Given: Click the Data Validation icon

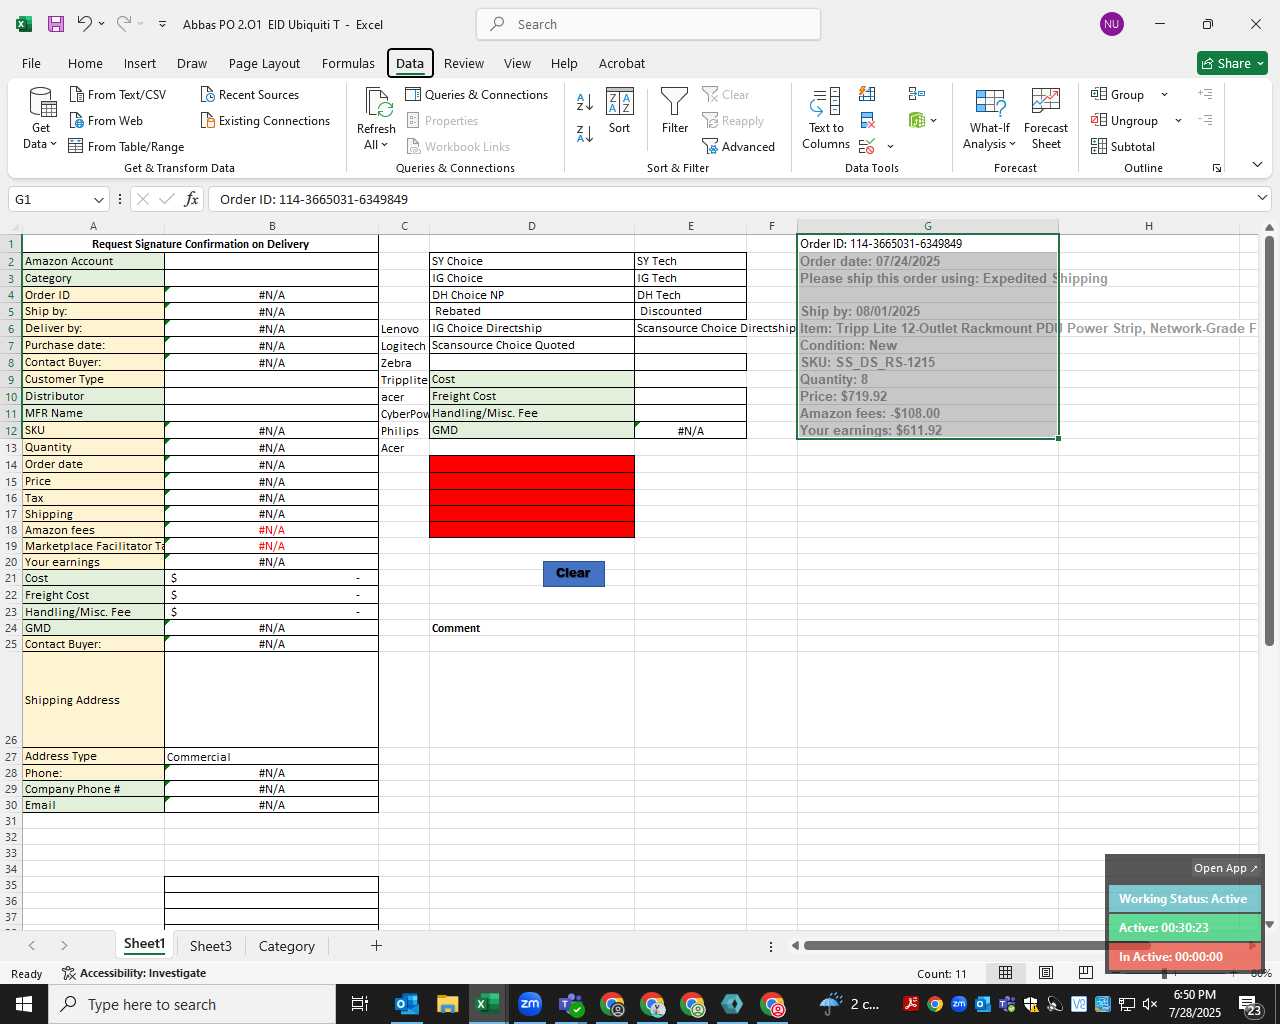Looking at the screenshot, I should (867, 146).
